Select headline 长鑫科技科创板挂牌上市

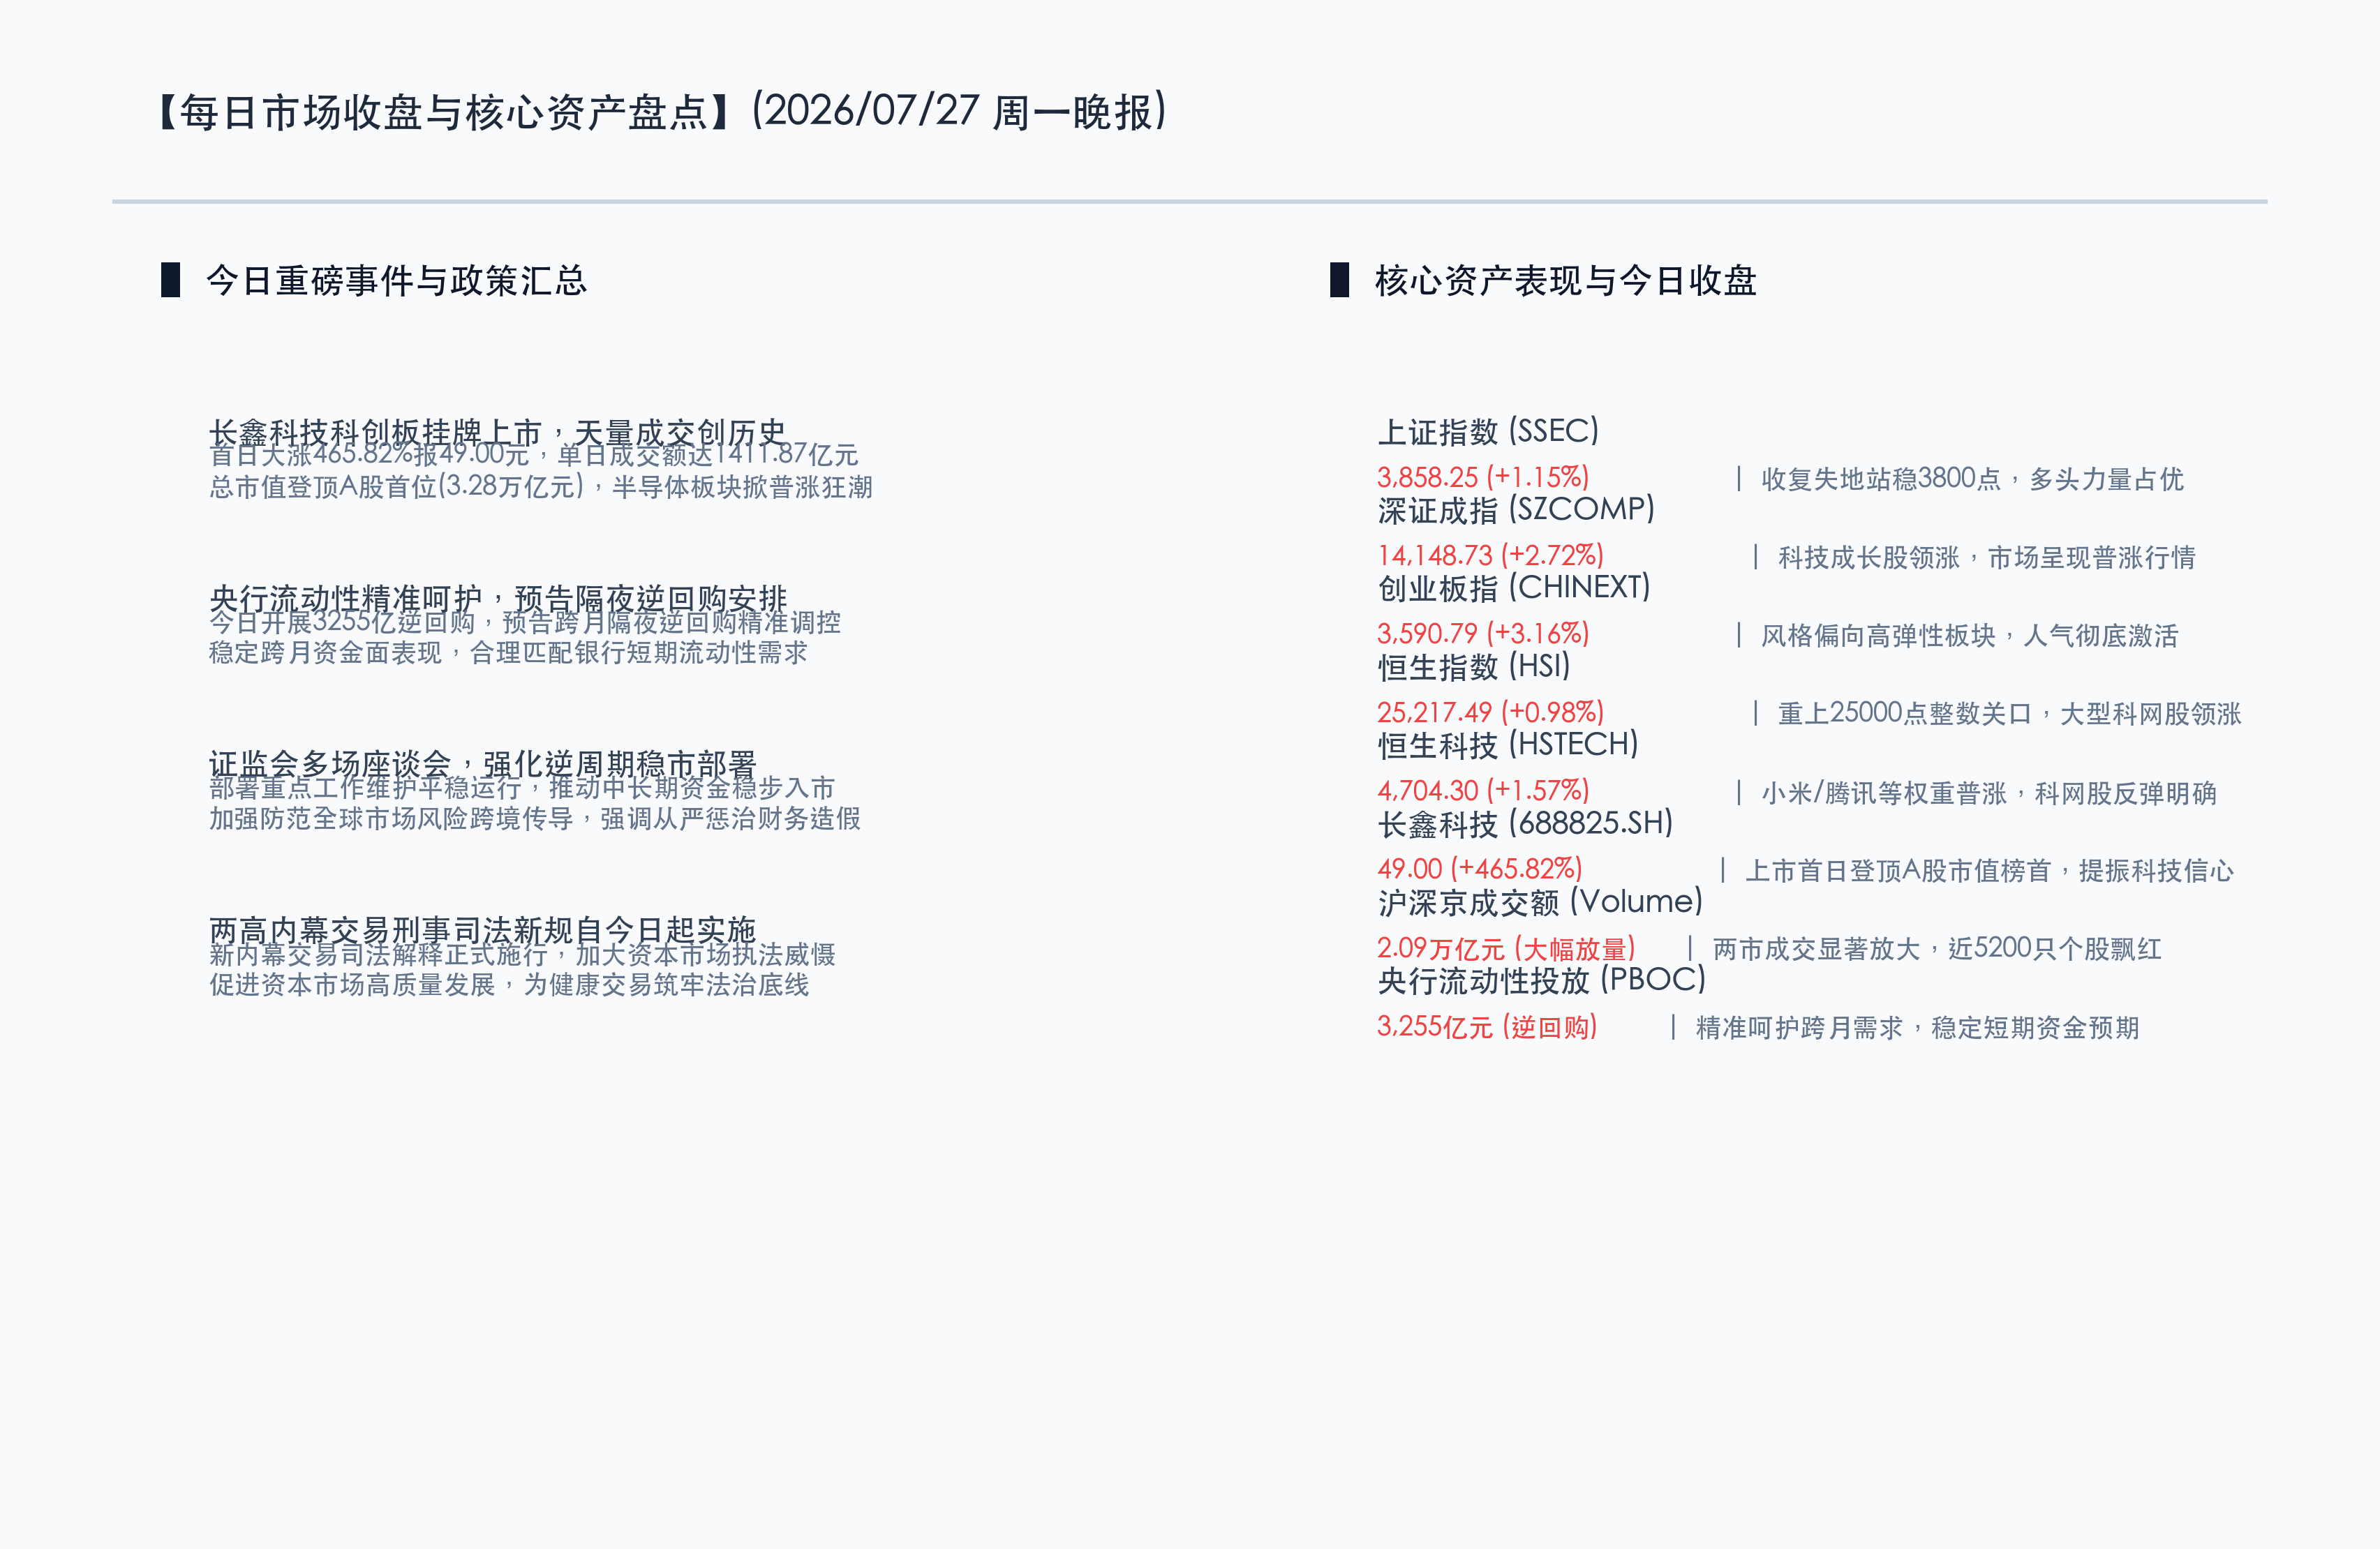click(x=375, y=432)
